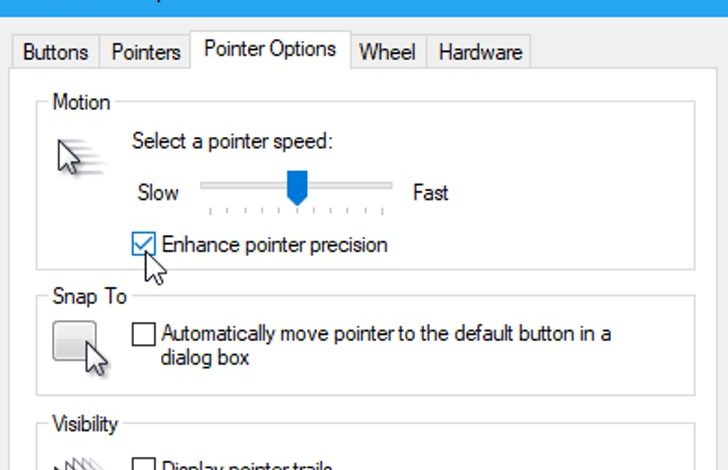Click the Slow label beside the slider
Screen dimensions: 728x470
pos(158,192)
